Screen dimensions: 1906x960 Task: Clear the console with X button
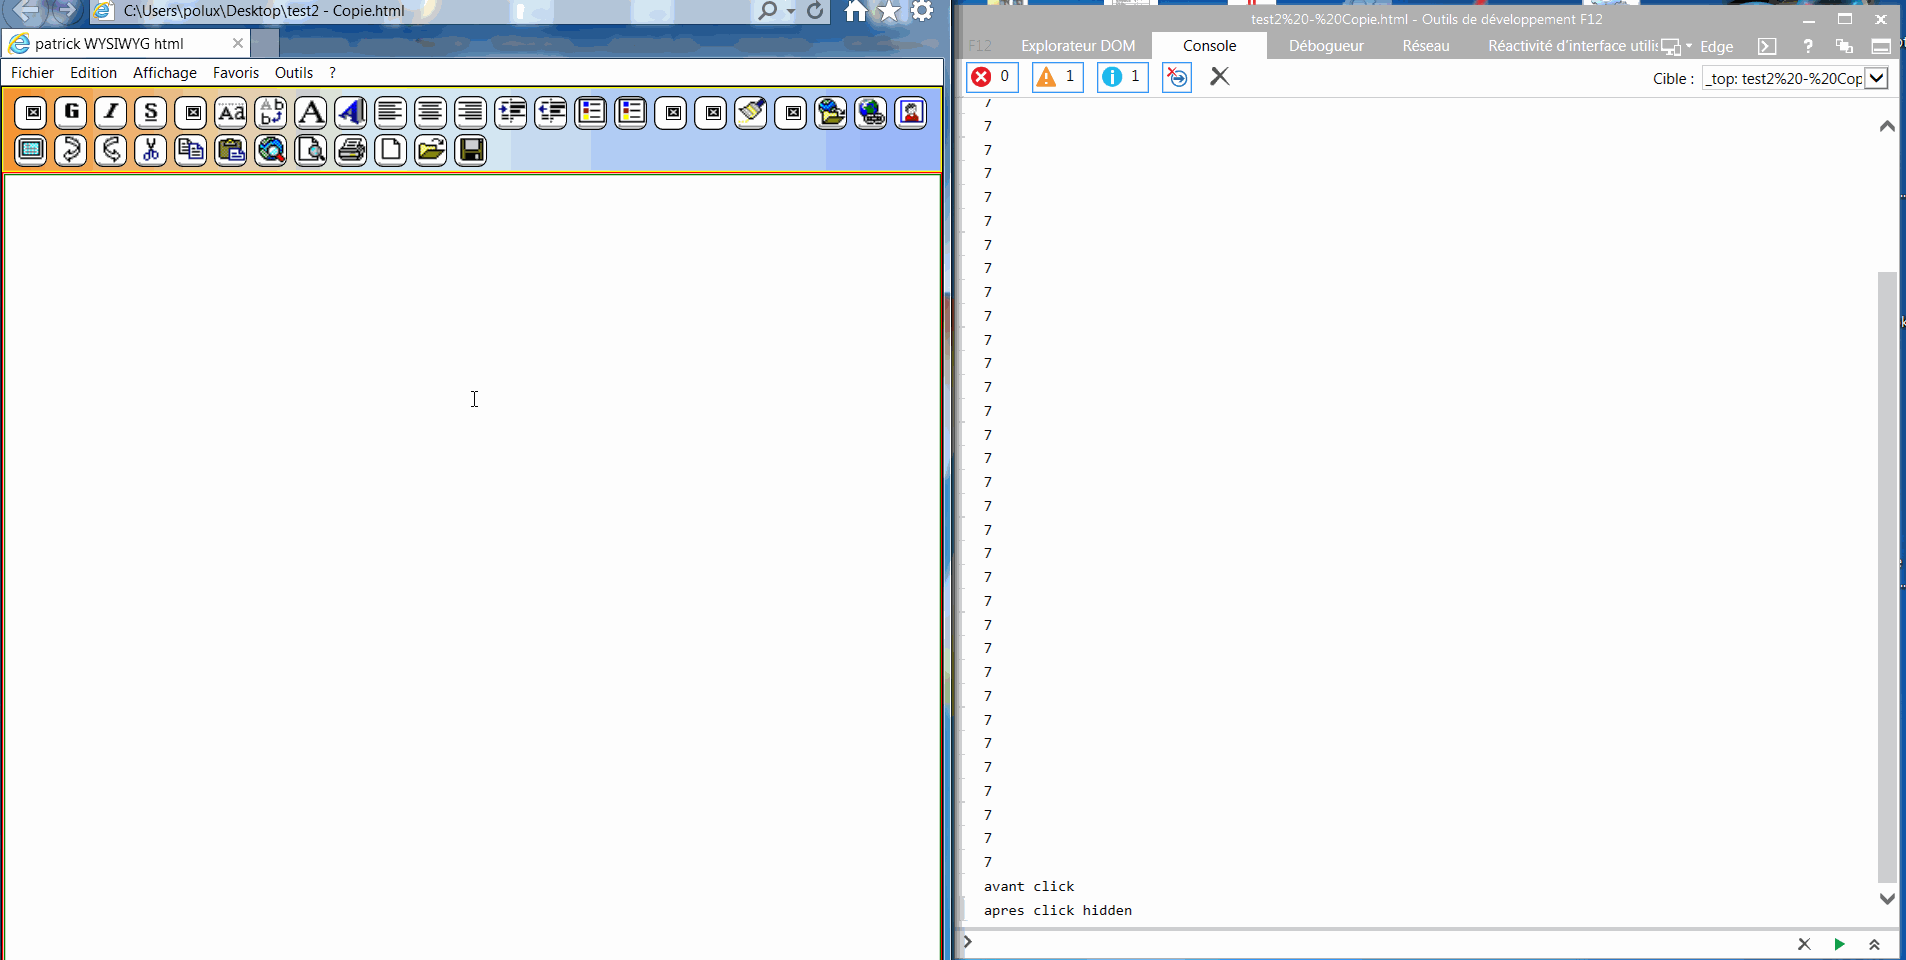1219,77
